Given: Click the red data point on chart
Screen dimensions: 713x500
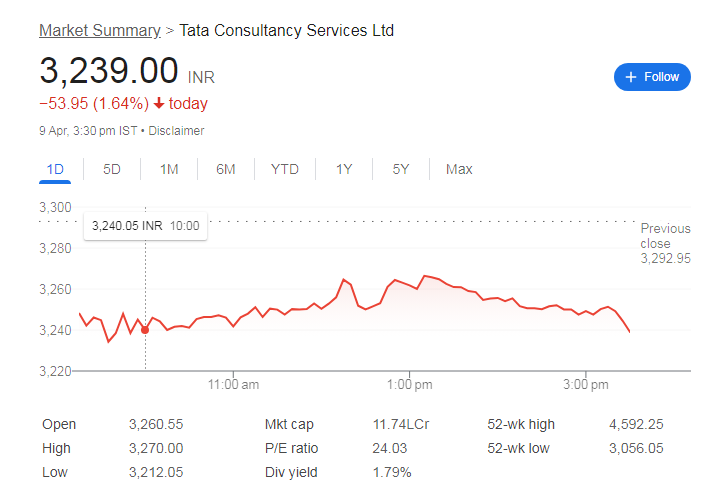Looking at the screenshot, I should (145, 330).
